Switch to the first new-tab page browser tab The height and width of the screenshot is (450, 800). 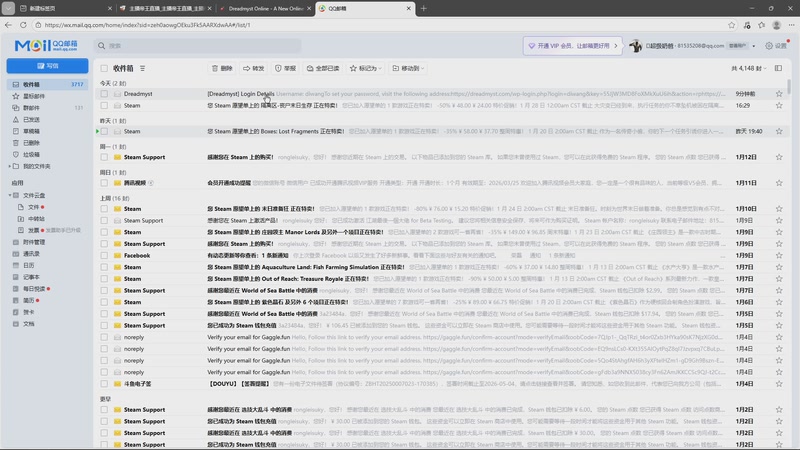[x=64, y=9]
